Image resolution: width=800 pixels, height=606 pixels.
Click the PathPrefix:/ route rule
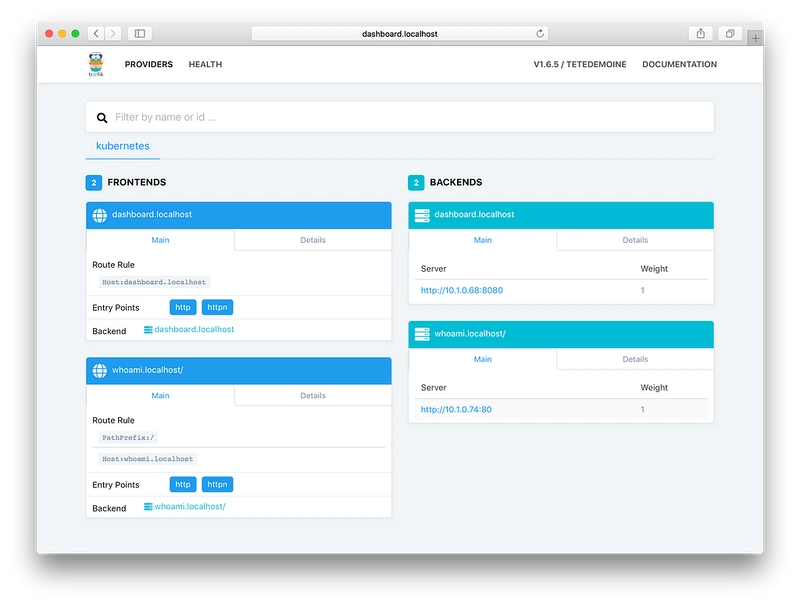tap(128, 438)
